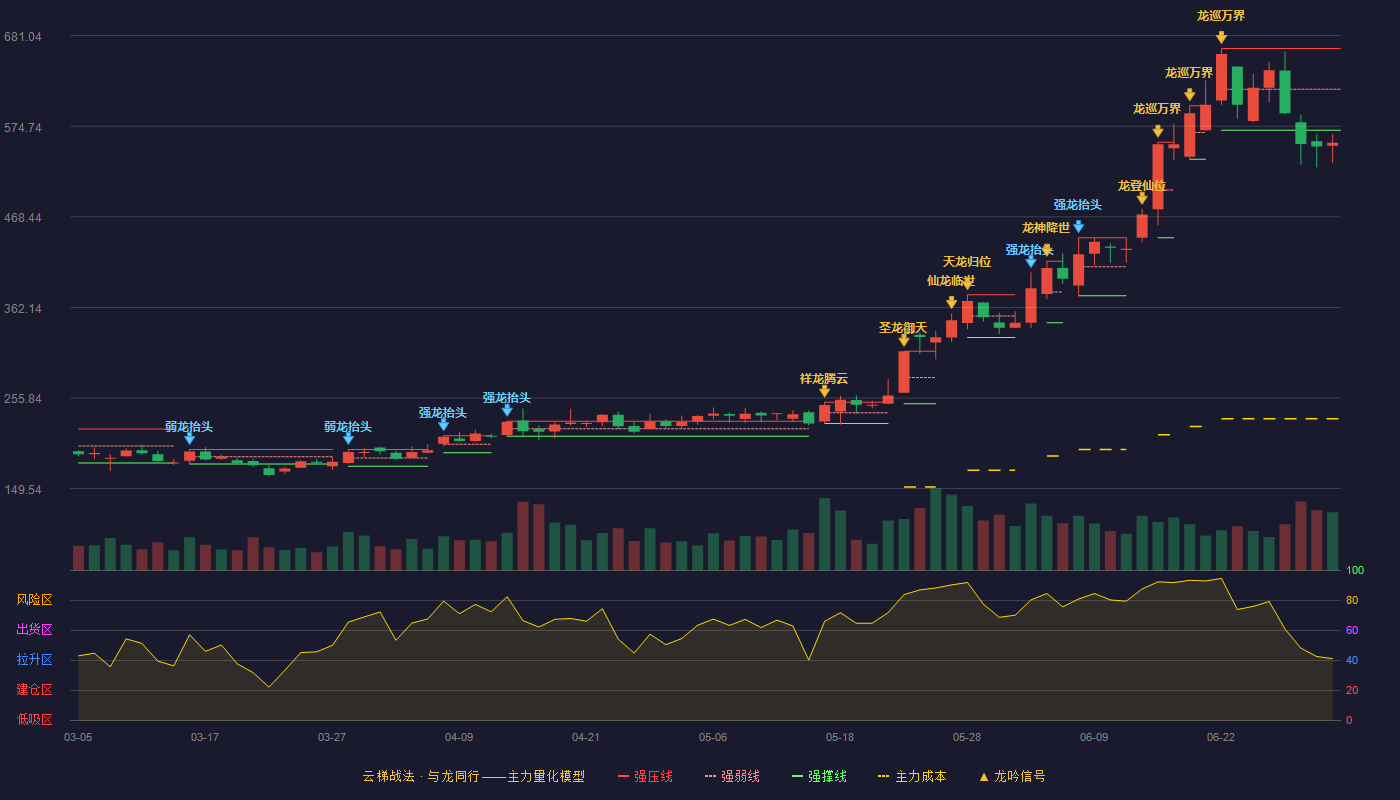Click the 03-05 date label
The width and height of the screenshot is (1400, 800).
click(78, 737)
